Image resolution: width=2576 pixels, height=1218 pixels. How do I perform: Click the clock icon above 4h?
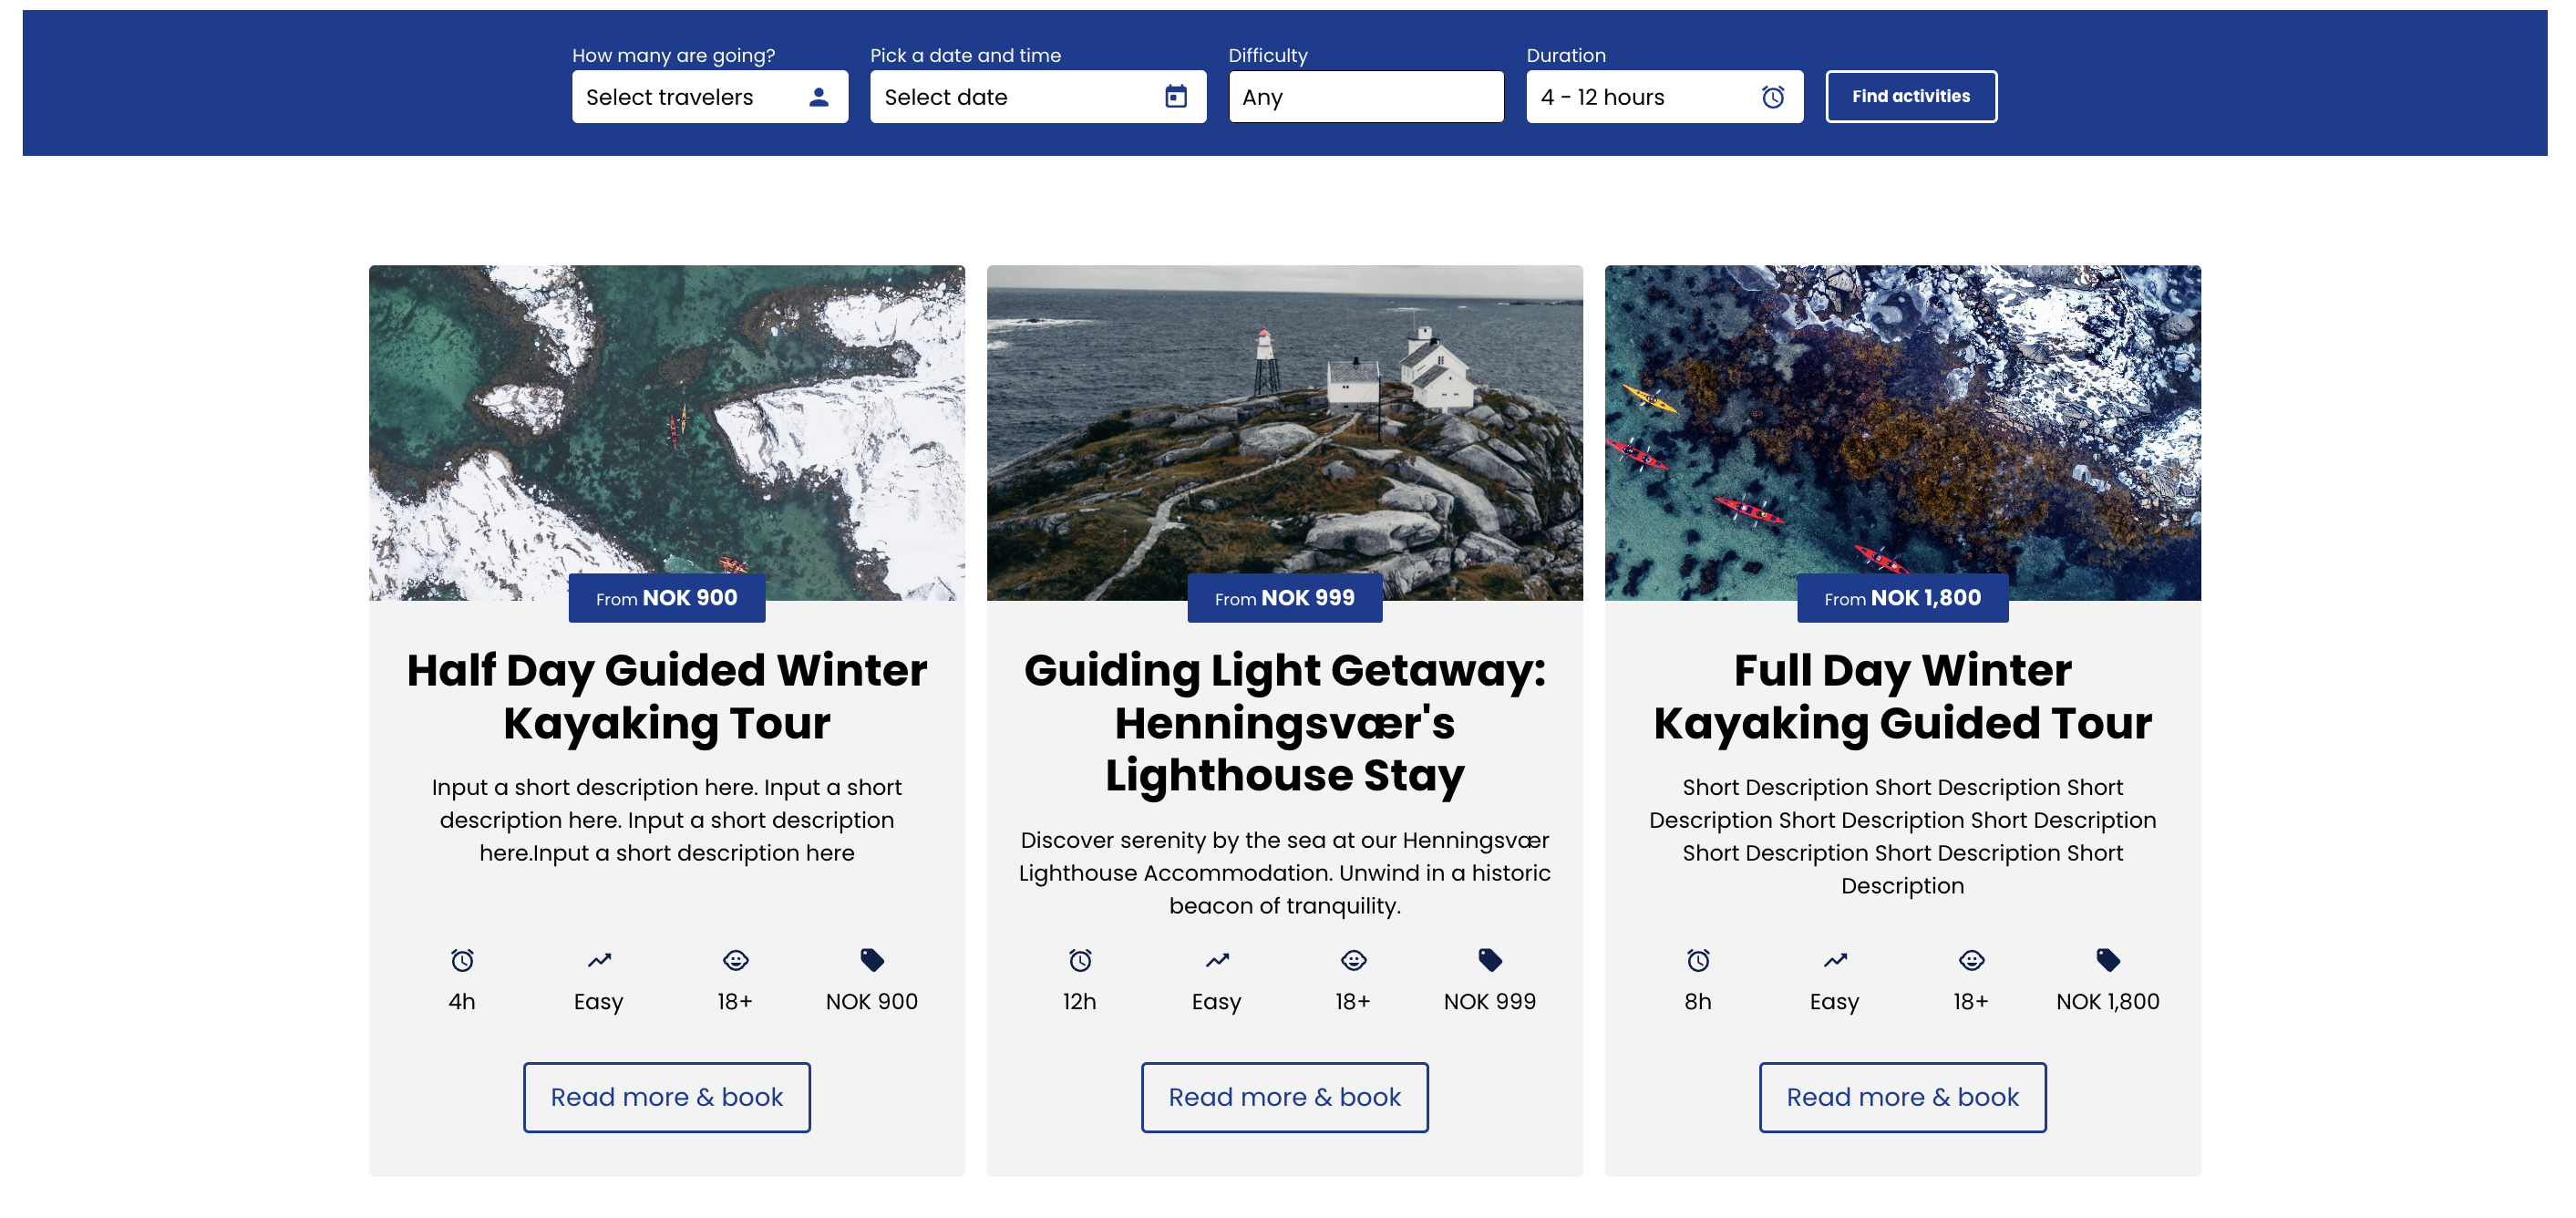pos(462,960)
